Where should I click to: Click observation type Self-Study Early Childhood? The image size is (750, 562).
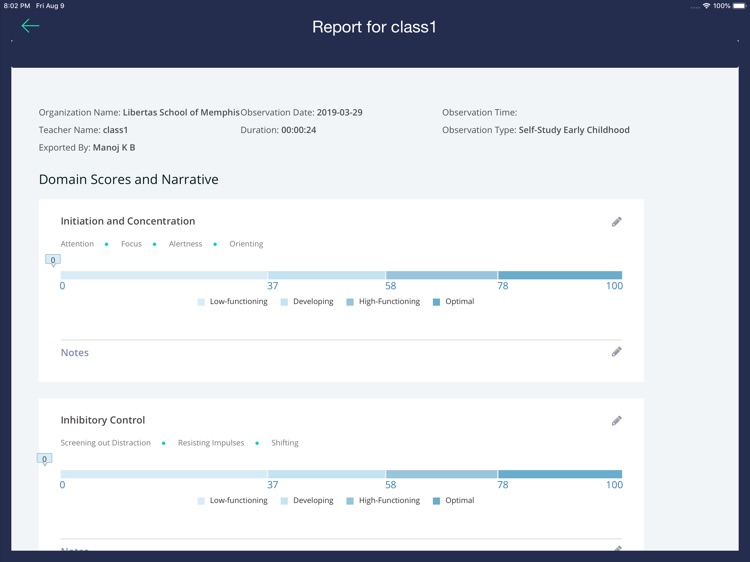coord(574,130)
